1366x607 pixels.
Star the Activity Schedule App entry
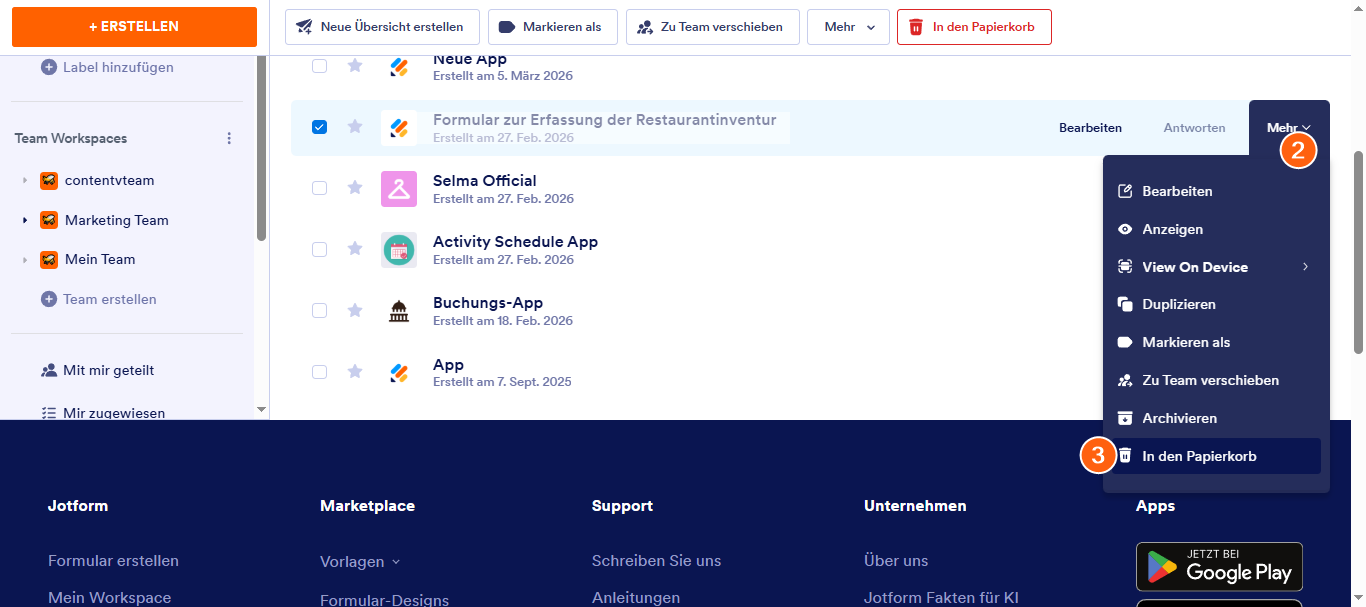click(x=354, y=248)
